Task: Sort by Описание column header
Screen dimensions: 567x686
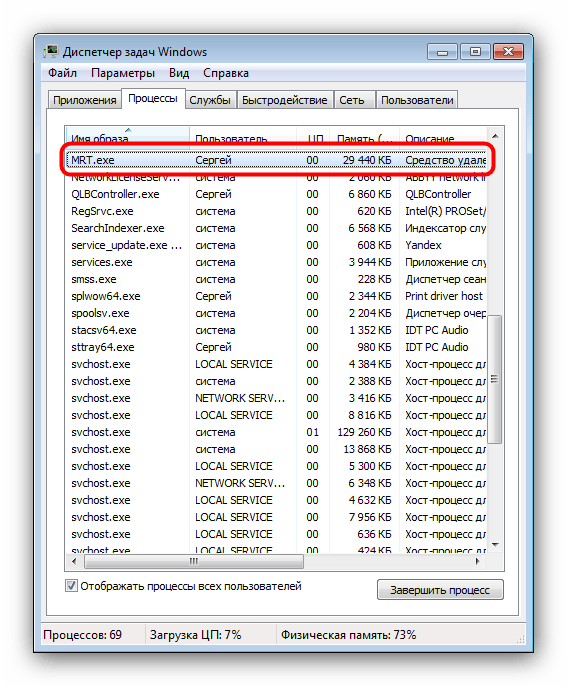Action: pyautogui.click(x=443, y=137)
